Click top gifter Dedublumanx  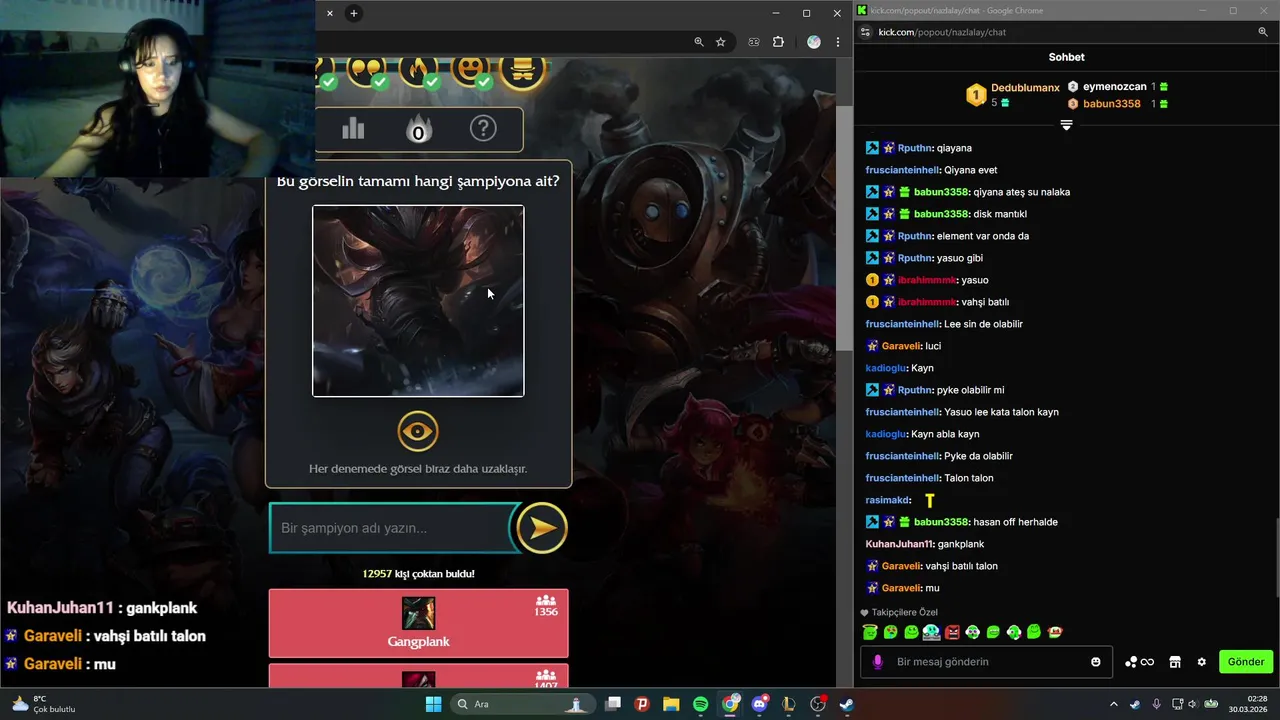coord(1025,88)
